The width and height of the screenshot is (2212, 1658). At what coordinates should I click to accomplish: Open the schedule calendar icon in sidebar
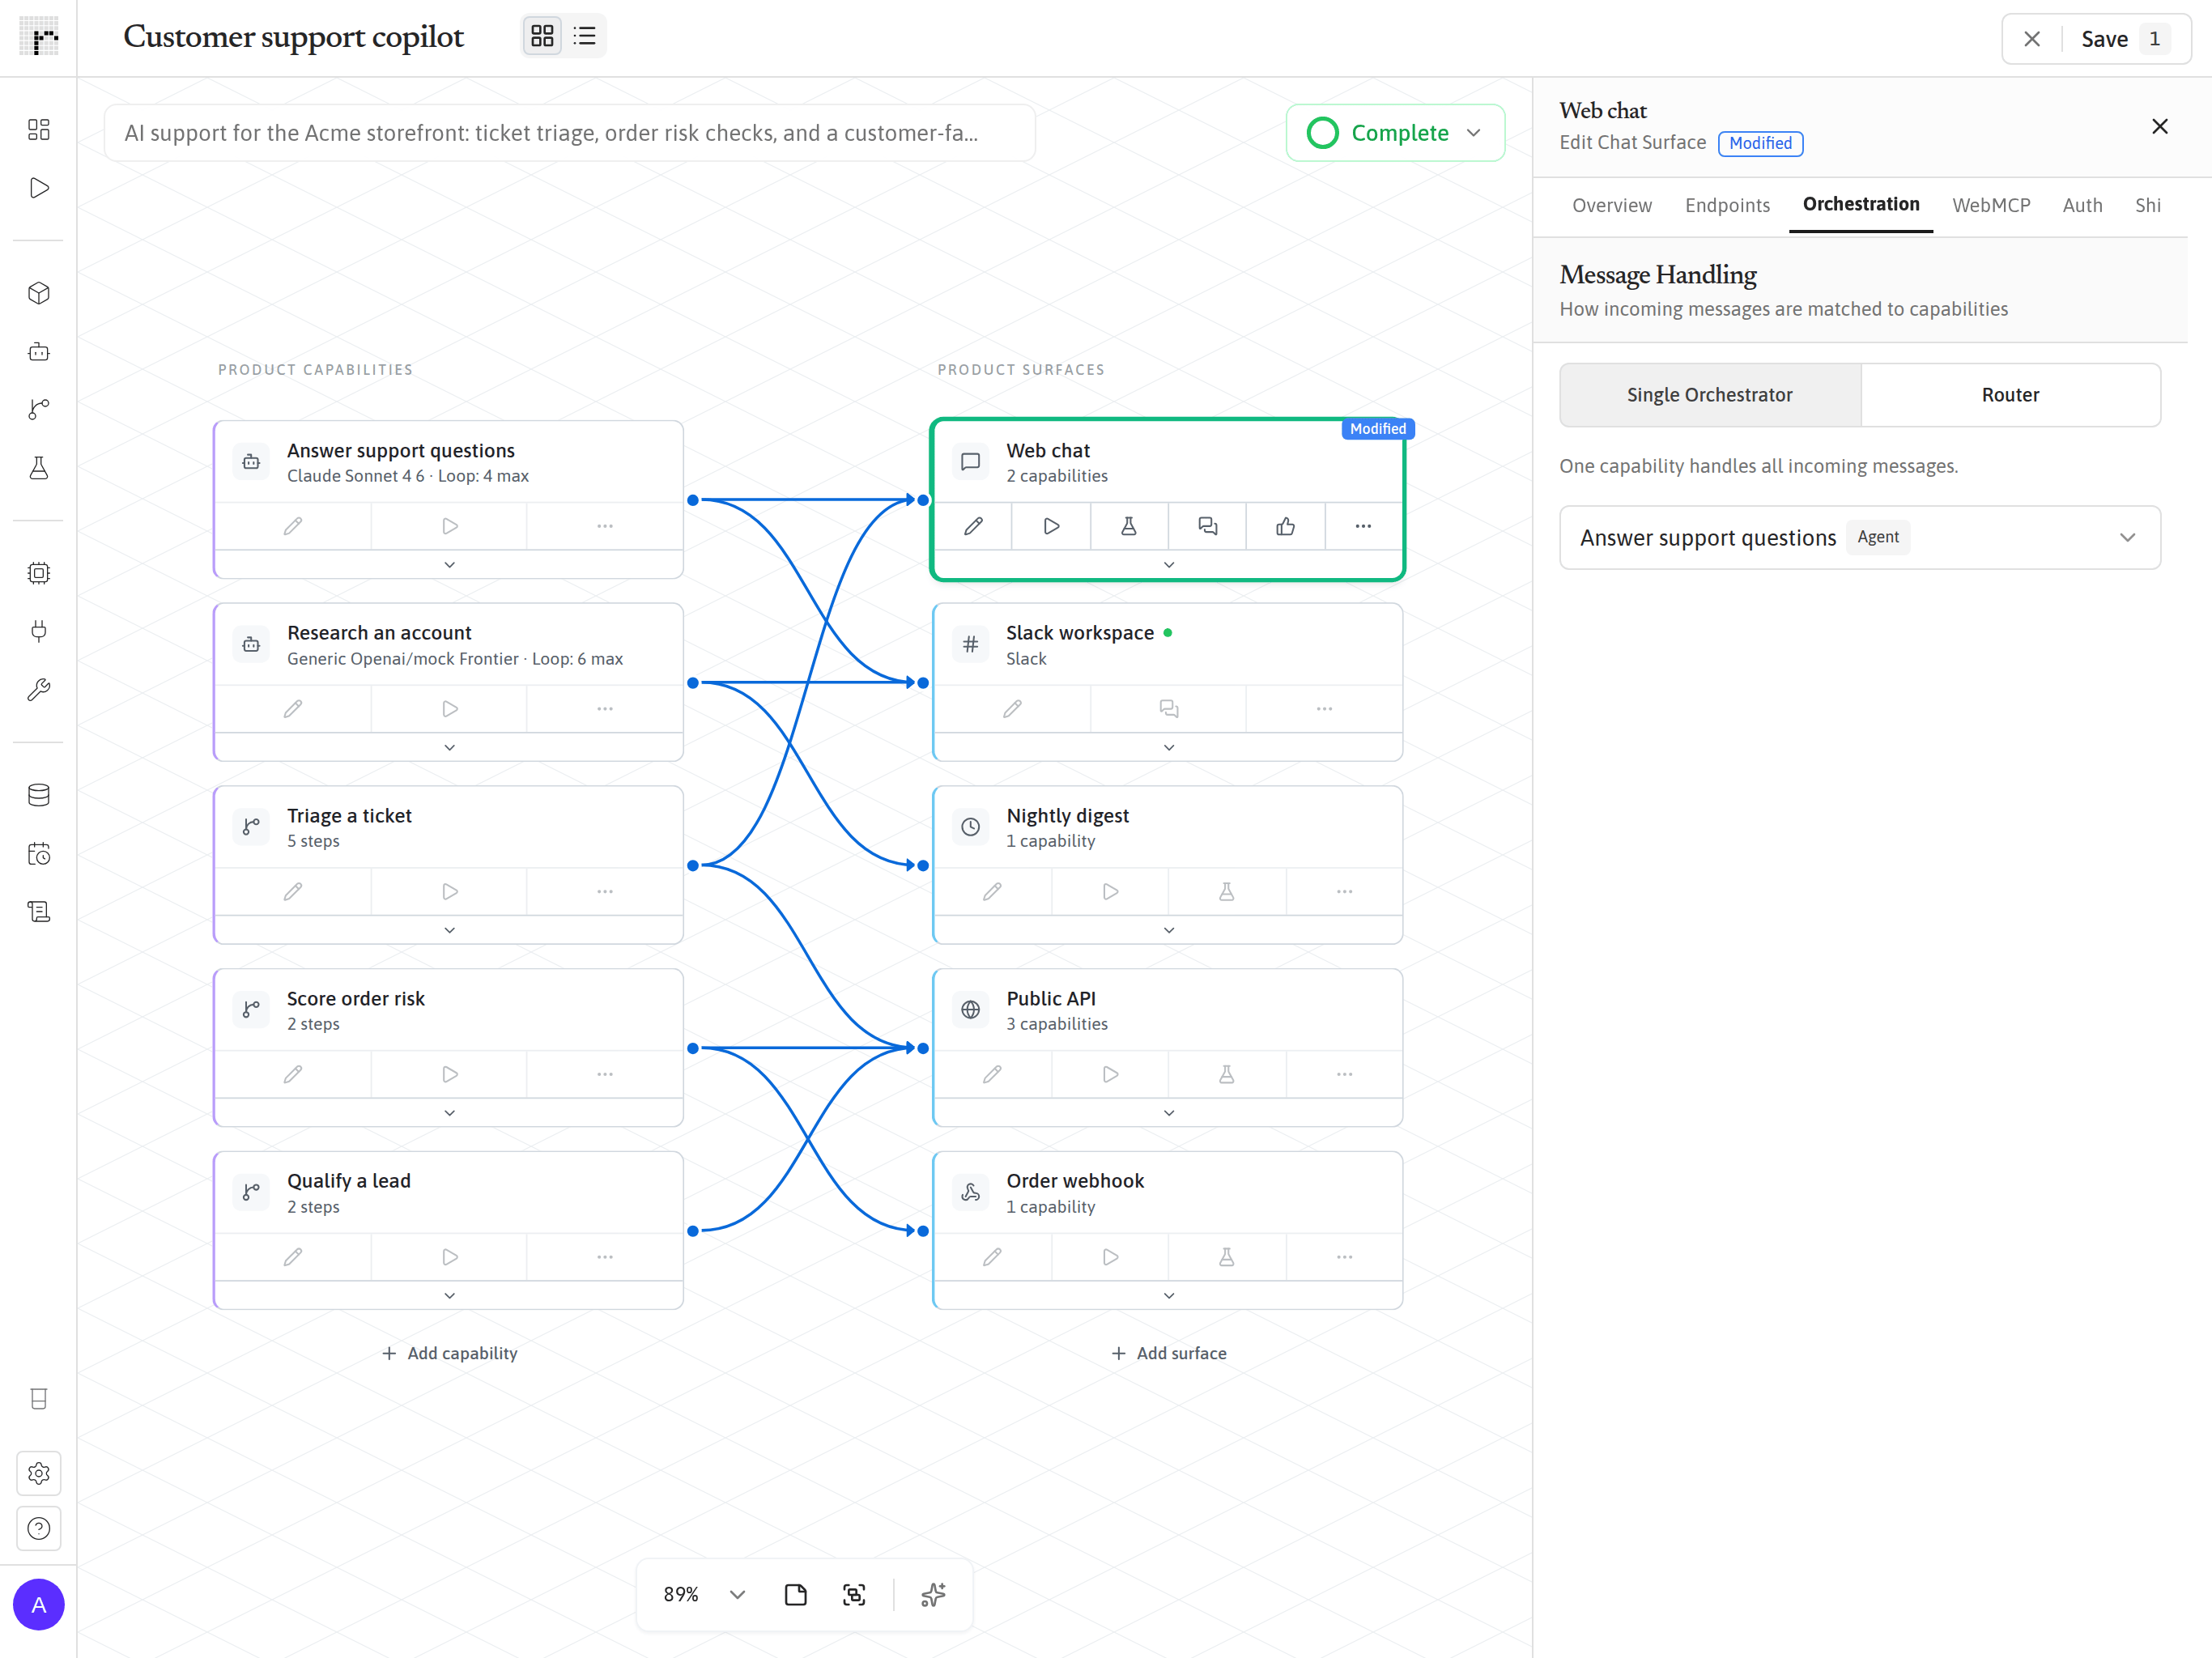[39, 854]
